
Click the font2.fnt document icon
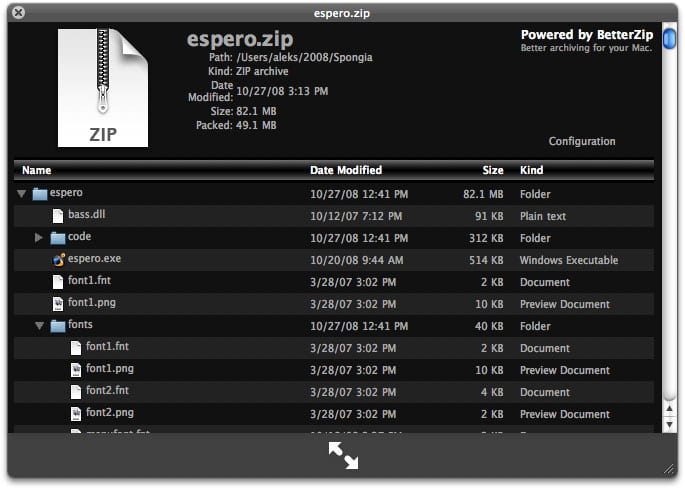pos(76,392)
